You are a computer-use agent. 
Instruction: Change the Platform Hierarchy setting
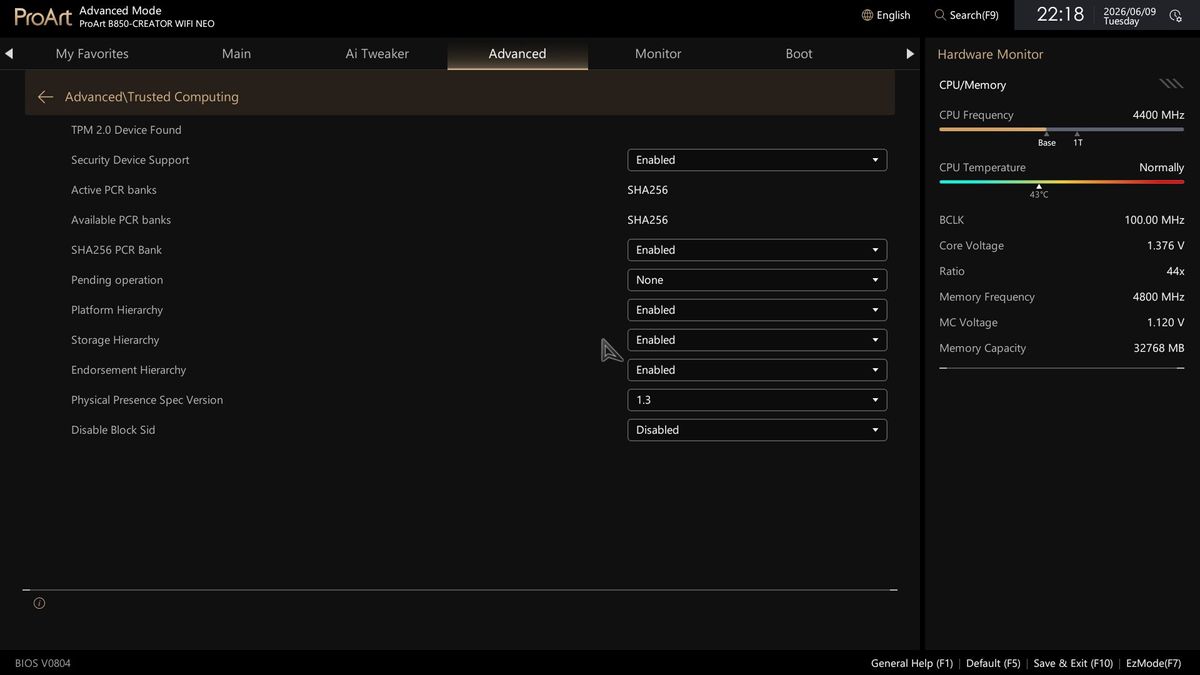tap(757, 310)
